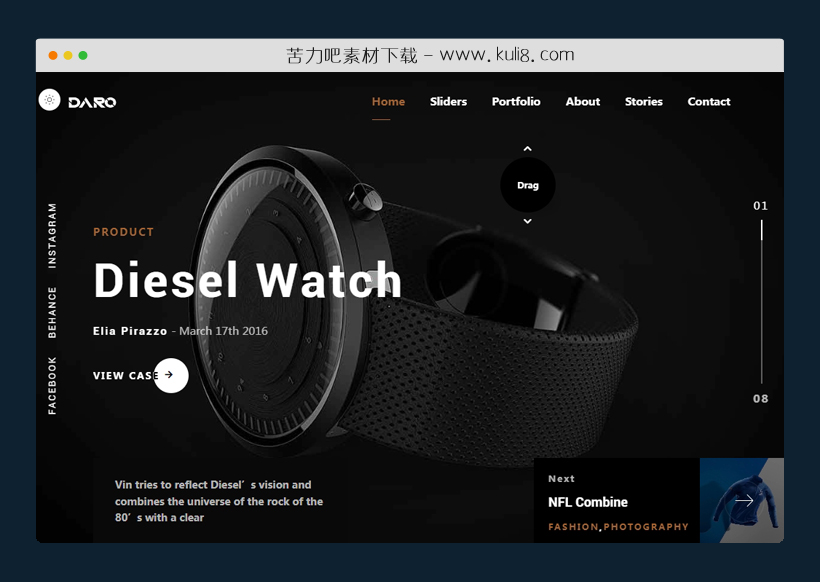Click the white arrow circle button
The width and height of the screenshot is (820, 582).
point(171,375)
